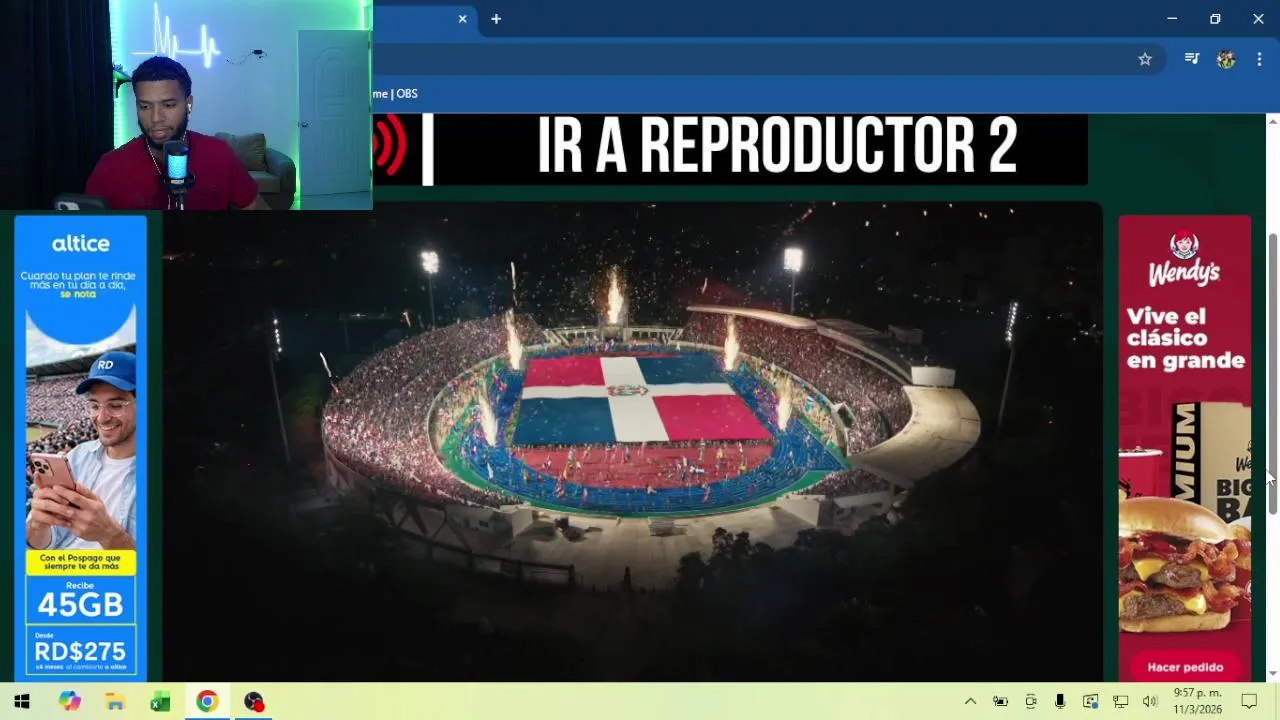This screenshot has width=1280, height=720.
Task: Open Excel from the taskbar
Action: [160, 701]
